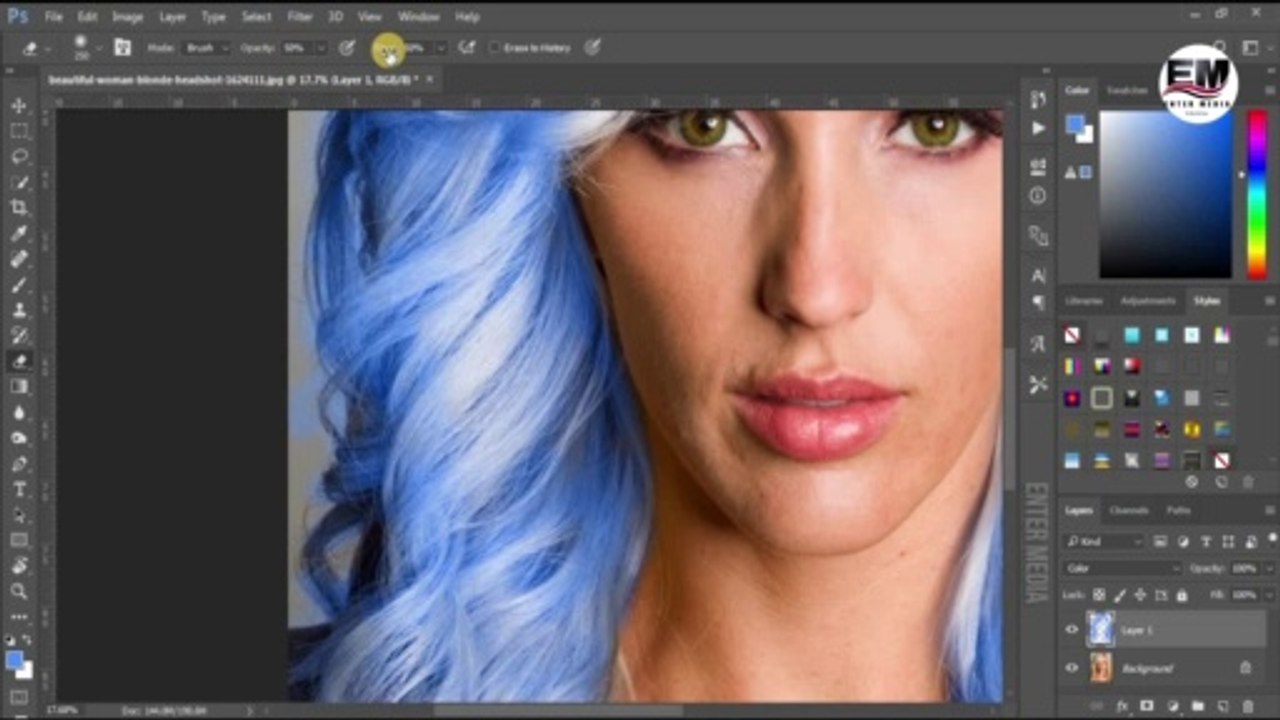This screenshot has height=720, width=1280.
Task: Select the Rectangle shape tool
Action: (19, 540)
